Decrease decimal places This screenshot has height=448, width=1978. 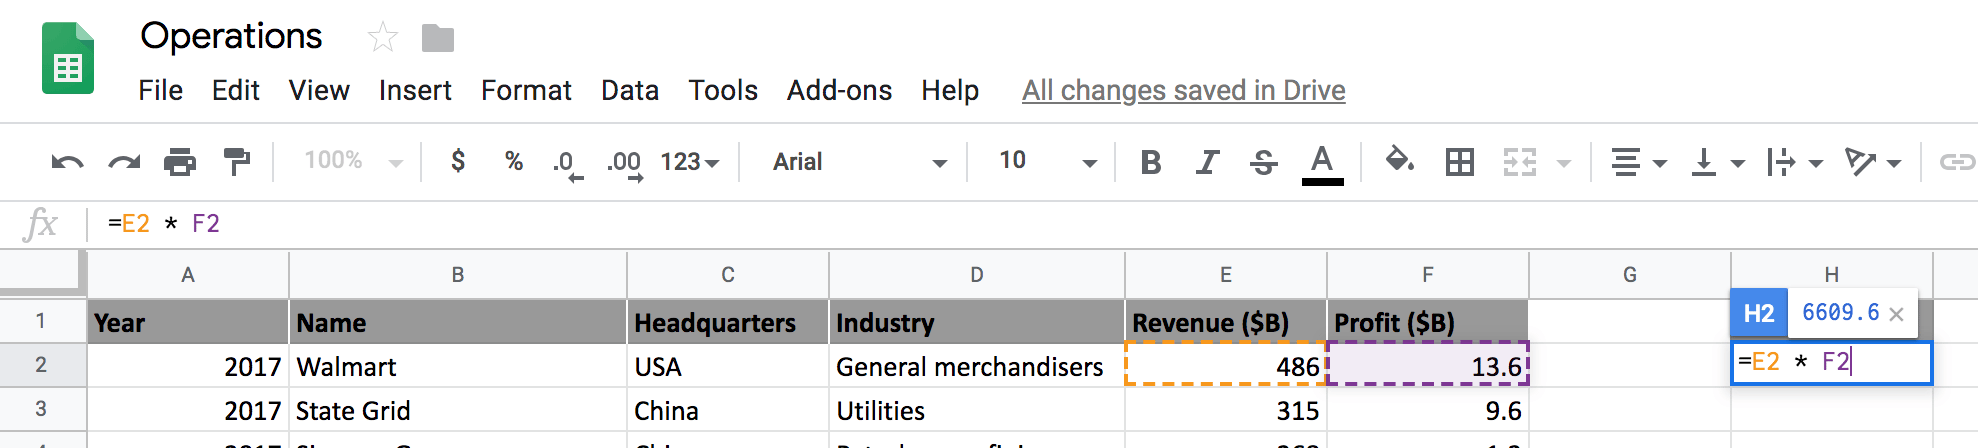(x=568, y=164)
